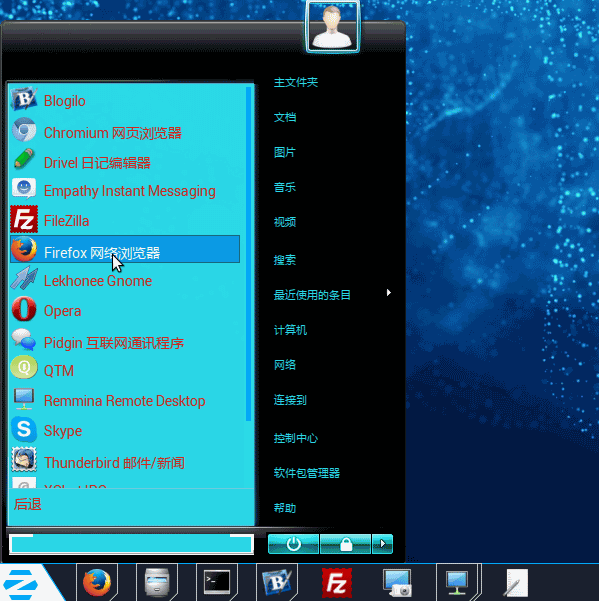Click the Chromium browser icon in menu

(x=24, y=130)
